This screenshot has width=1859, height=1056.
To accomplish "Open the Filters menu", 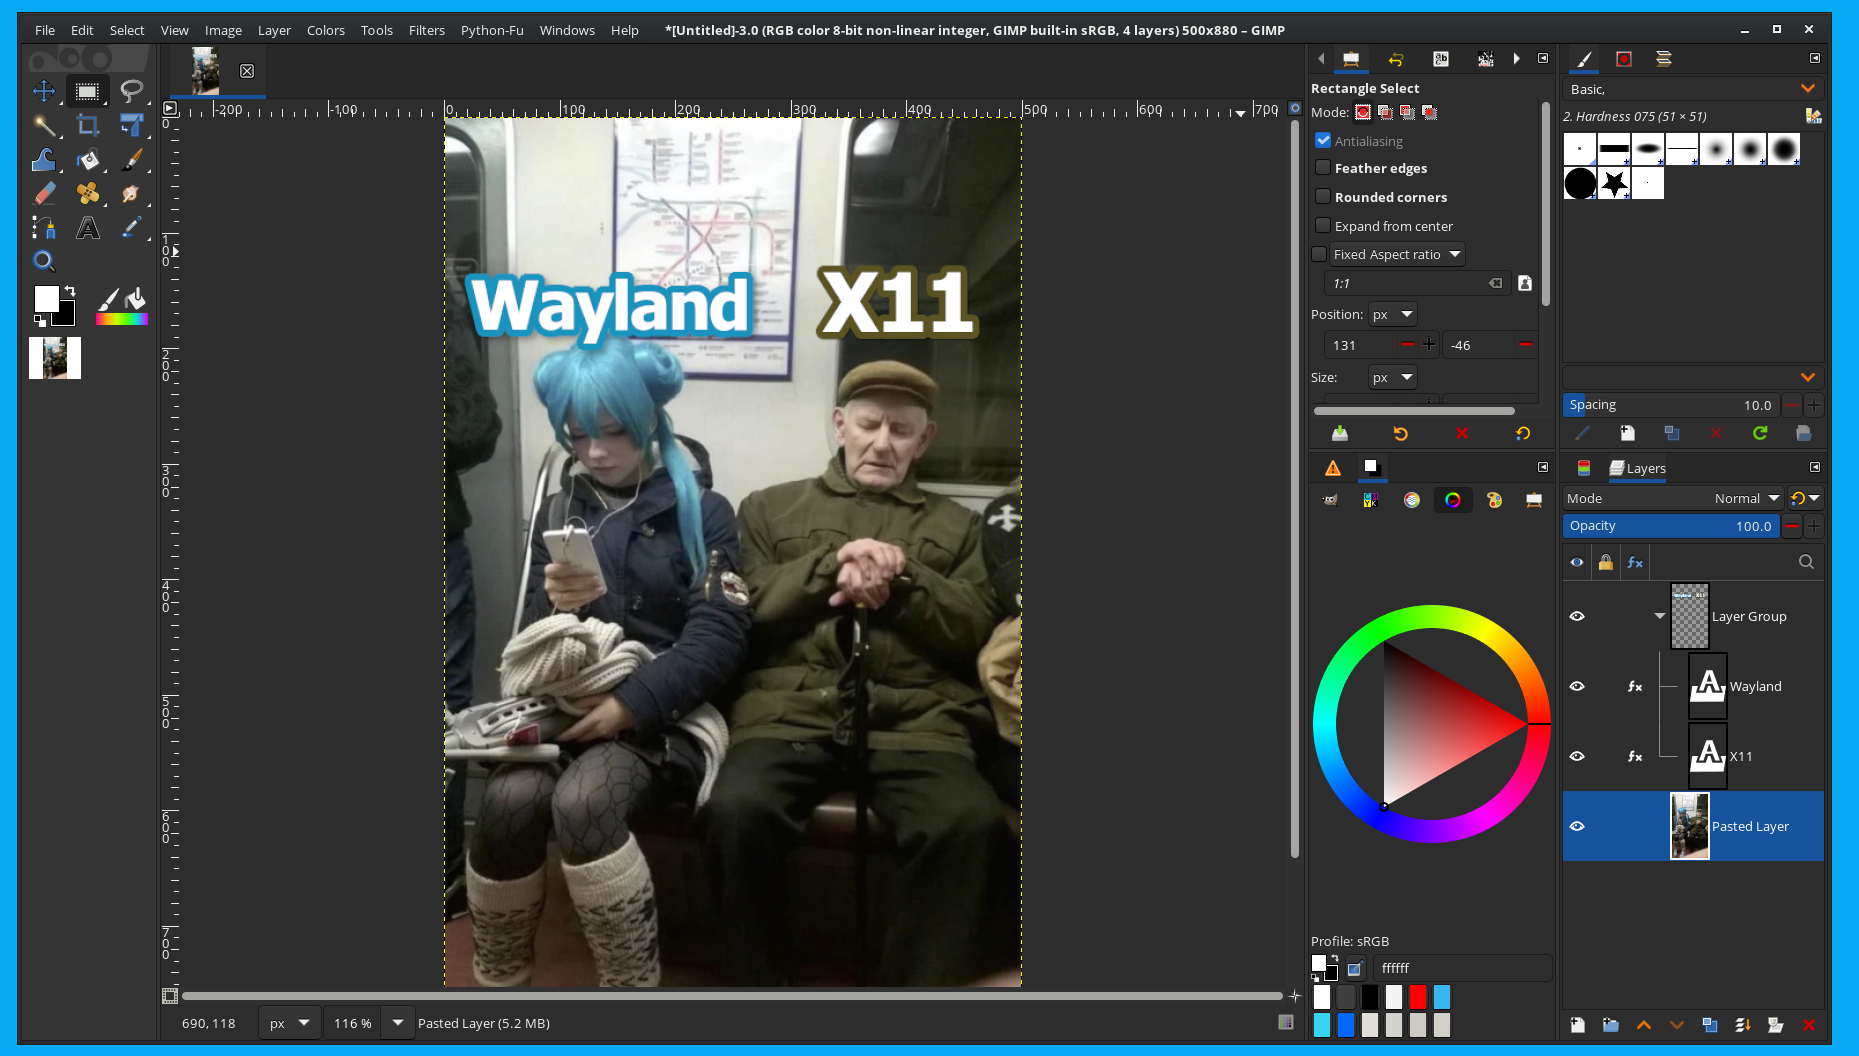I will click(427, 30).
